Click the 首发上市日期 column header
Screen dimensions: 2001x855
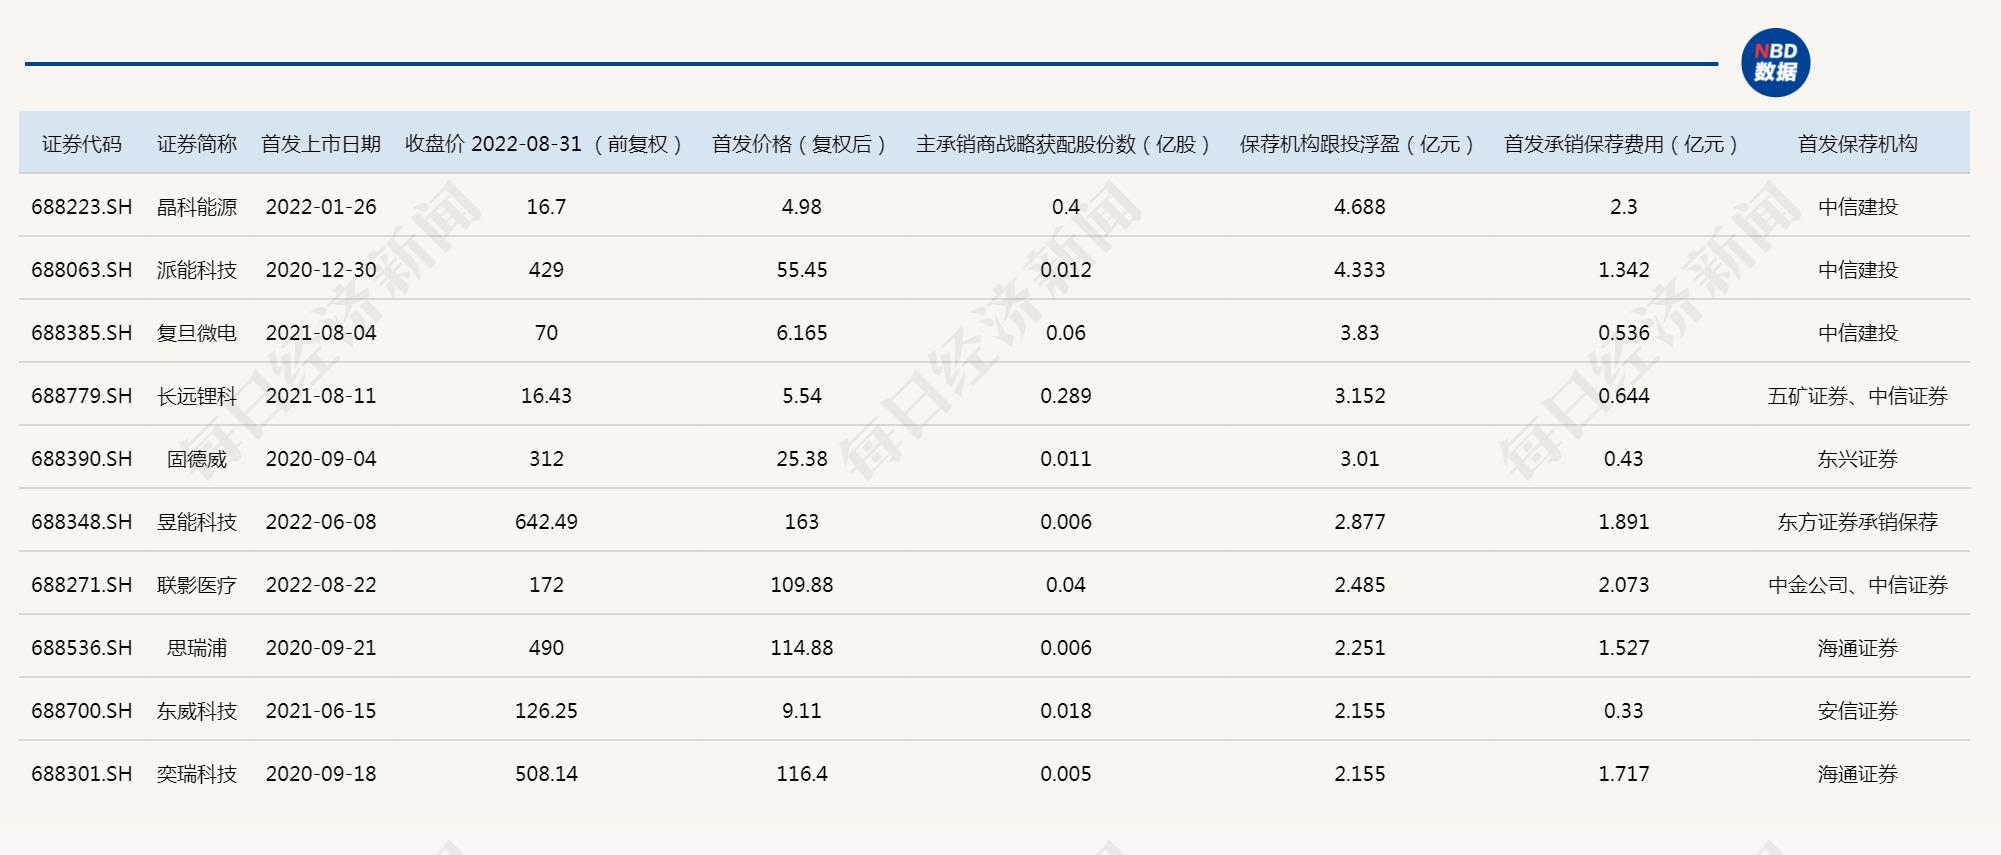point(321,144)
